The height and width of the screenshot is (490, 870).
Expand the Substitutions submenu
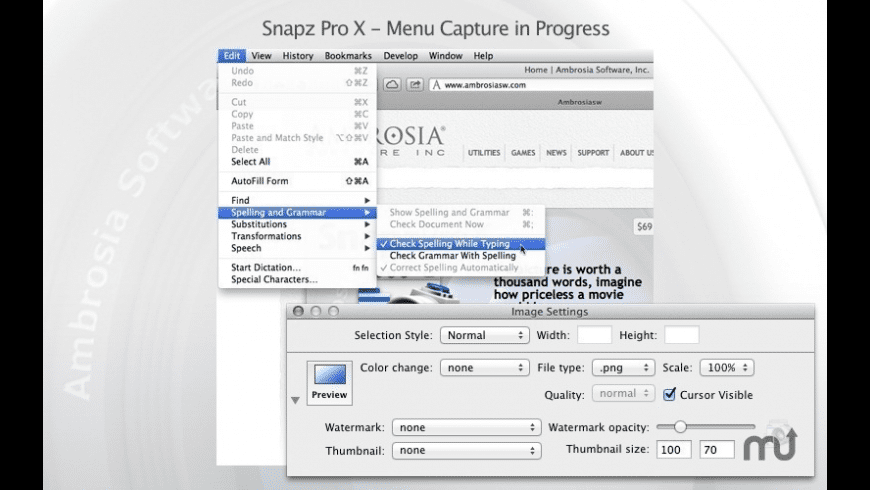(x=297, y=224)
